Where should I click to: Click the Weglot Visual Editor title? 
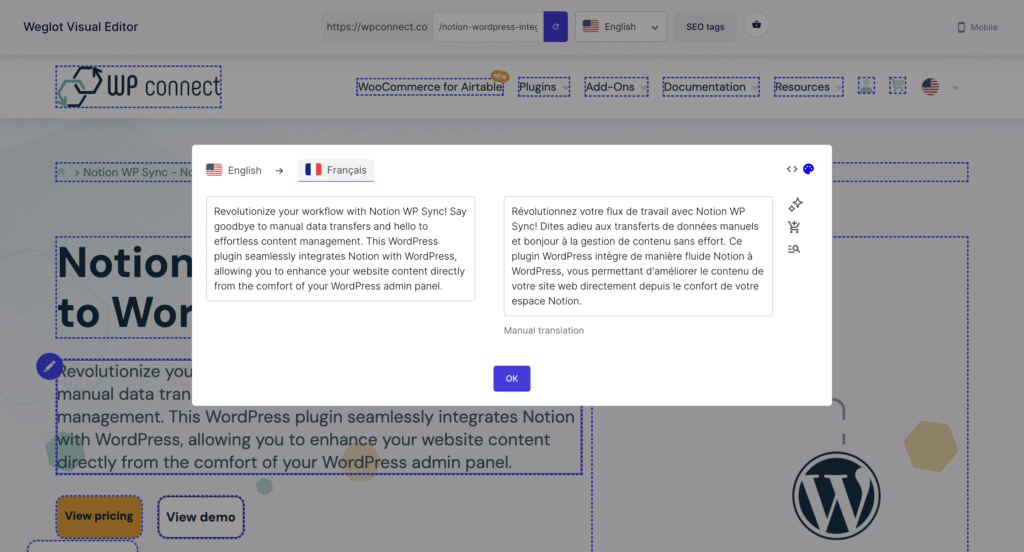[x=80, y=27]
